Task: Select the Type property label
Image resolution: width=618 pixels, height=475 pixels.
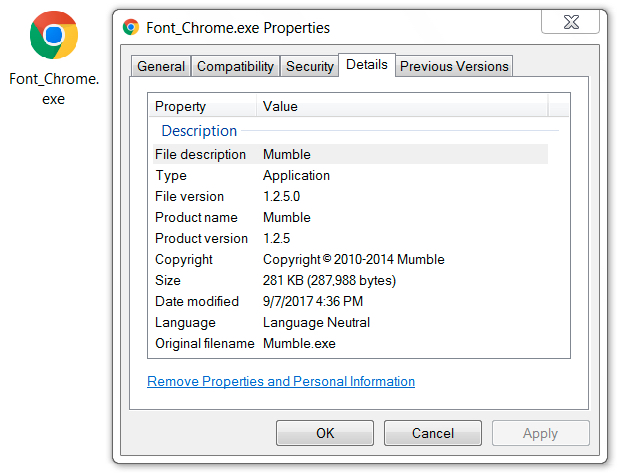Action: 171,175
